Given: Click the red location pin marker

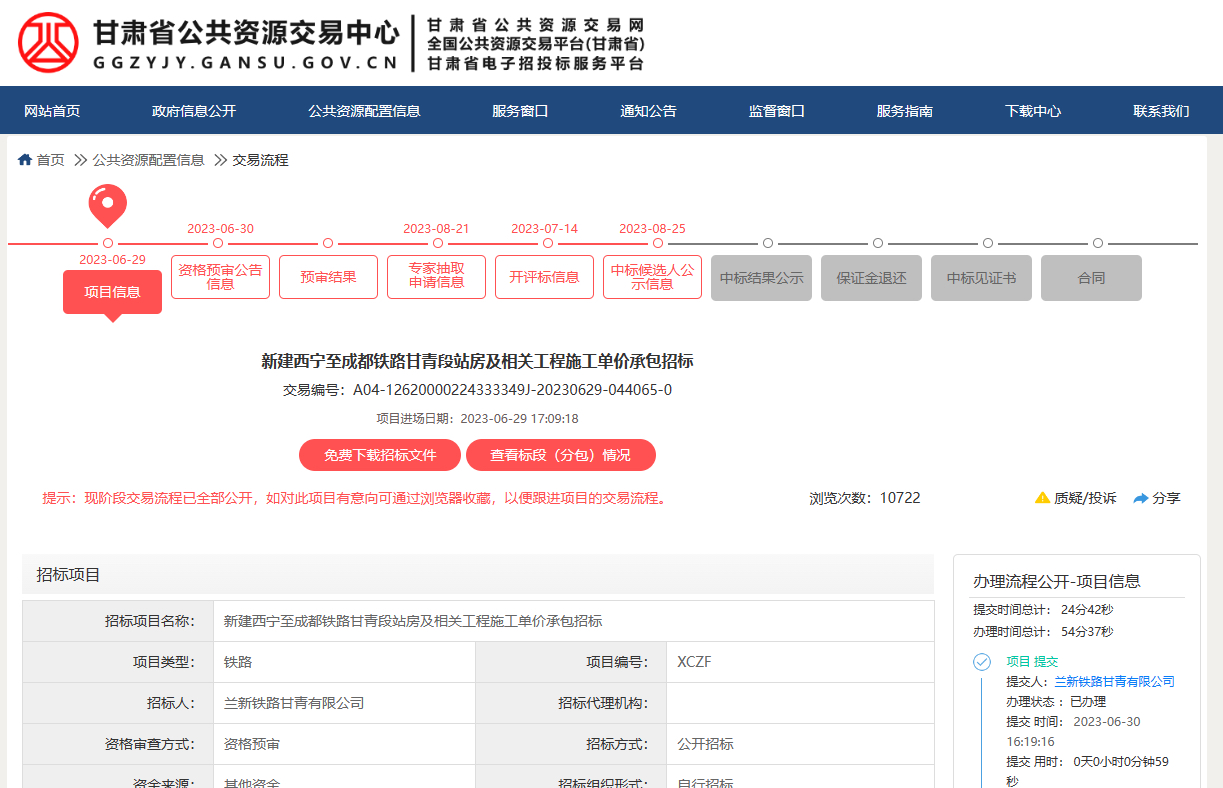Looking at the screenshot, I should coord(108,204).
